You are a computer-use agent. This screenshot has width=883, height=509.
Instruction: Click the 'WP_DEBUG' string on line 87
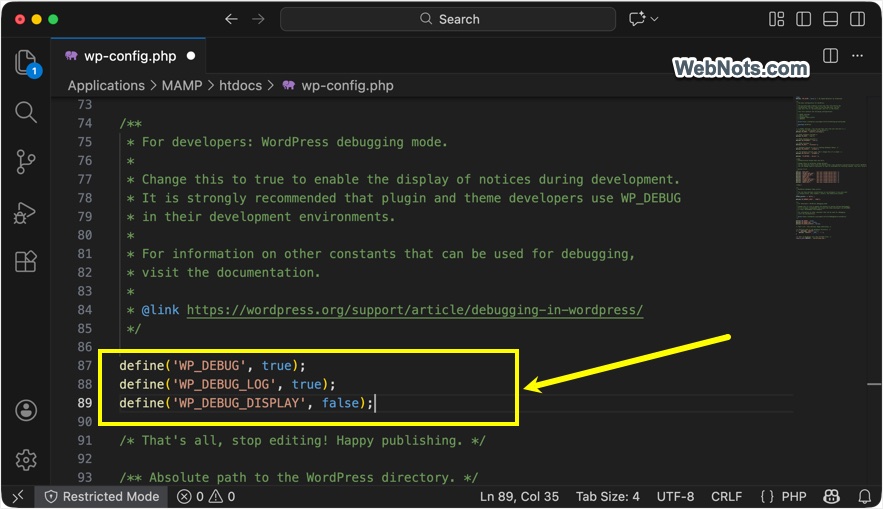(x=209, y=365)
